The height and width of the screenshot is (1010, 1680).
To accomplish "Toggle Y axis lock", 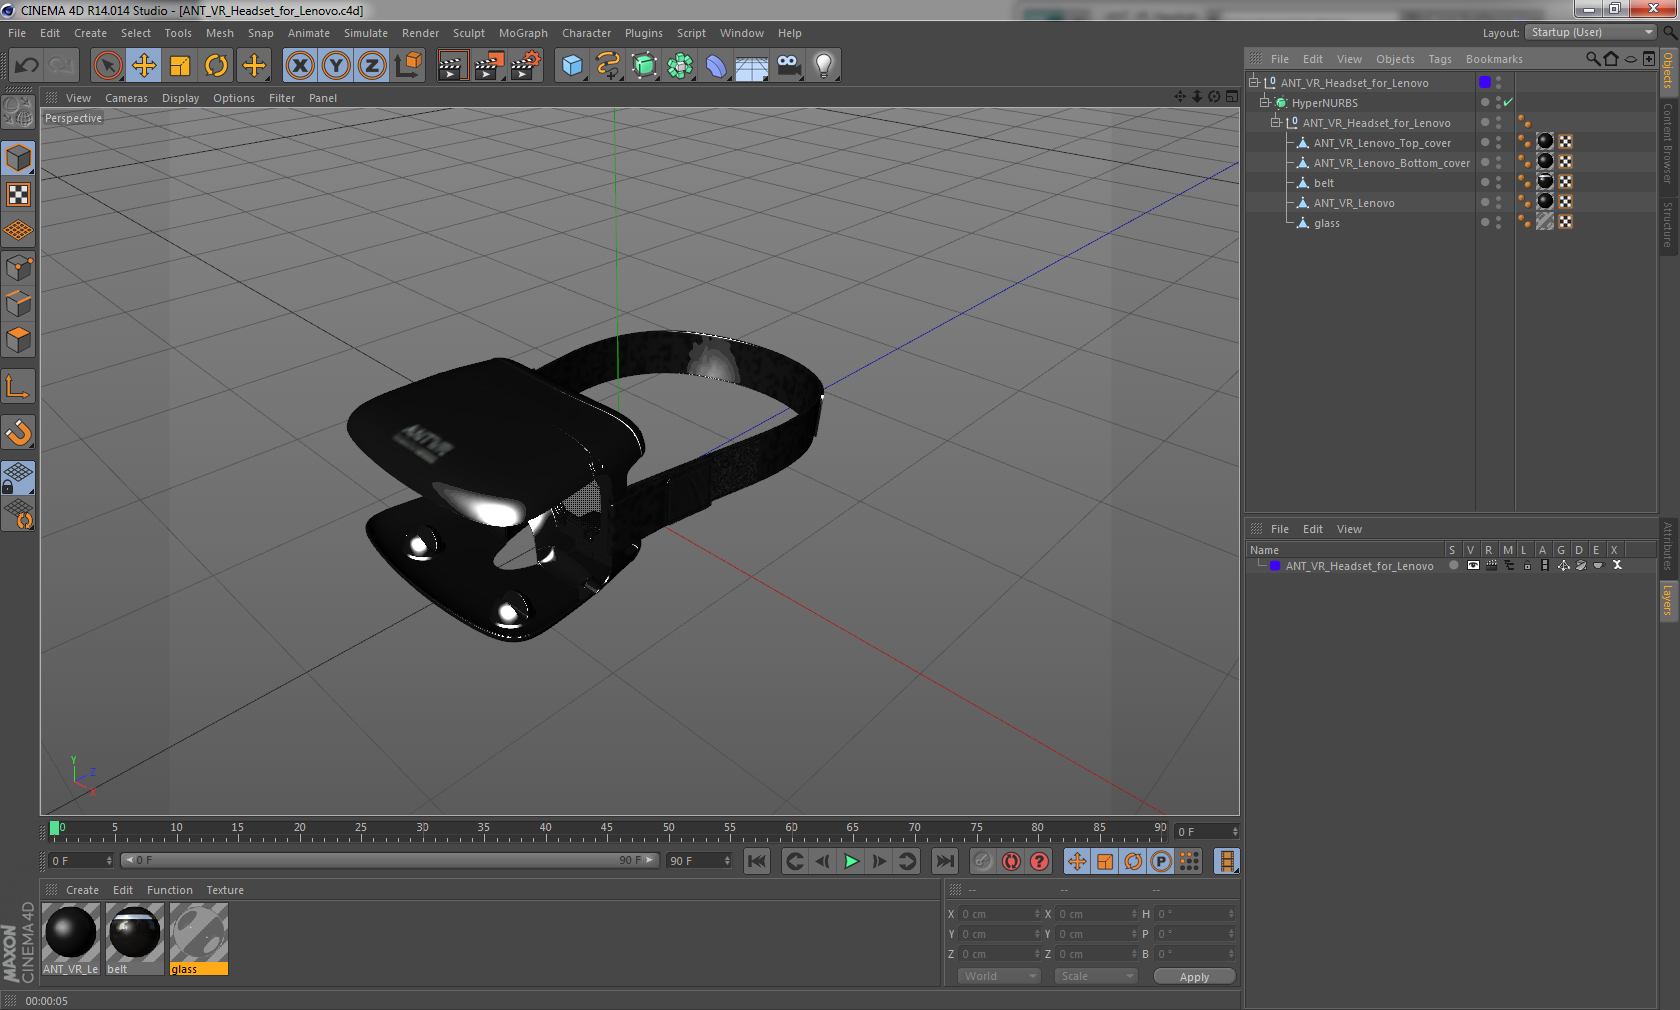I will pos(336,66).
